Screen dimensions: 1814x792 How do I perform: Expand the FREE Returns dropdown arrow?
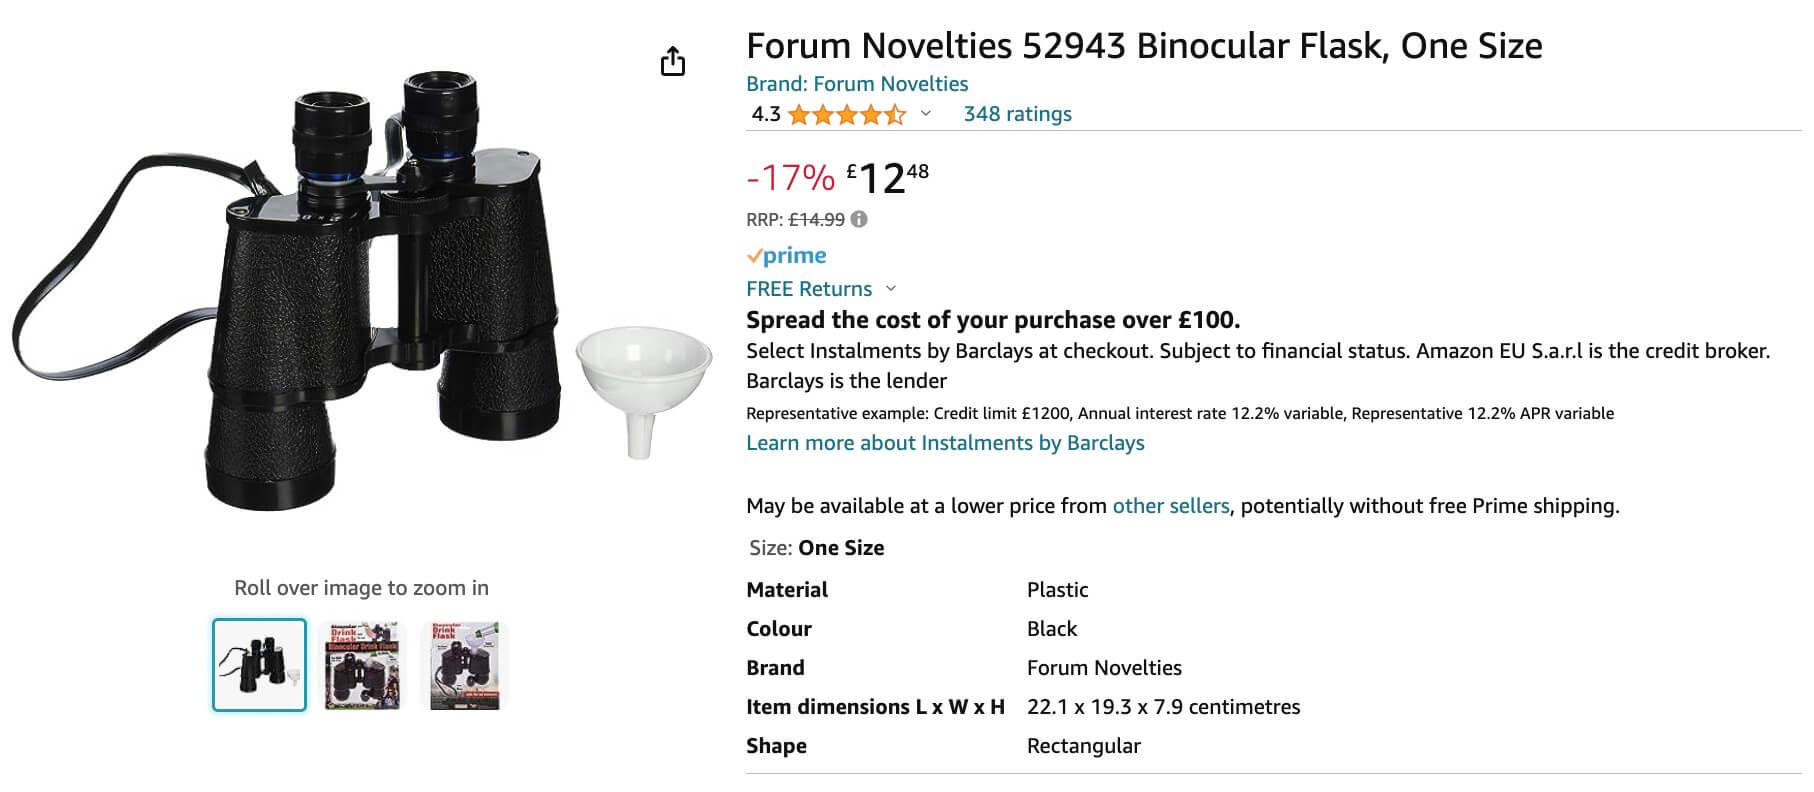891,289
